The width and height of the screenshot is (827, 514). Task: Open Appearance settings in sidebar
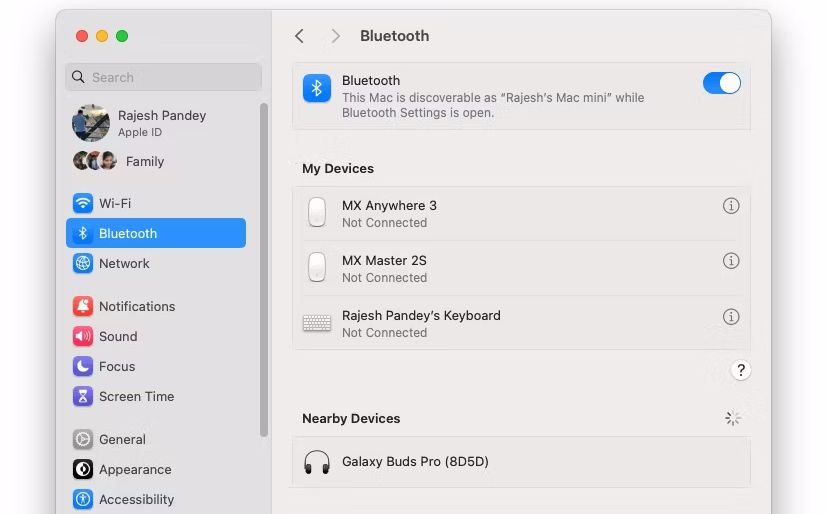[156, 469]
